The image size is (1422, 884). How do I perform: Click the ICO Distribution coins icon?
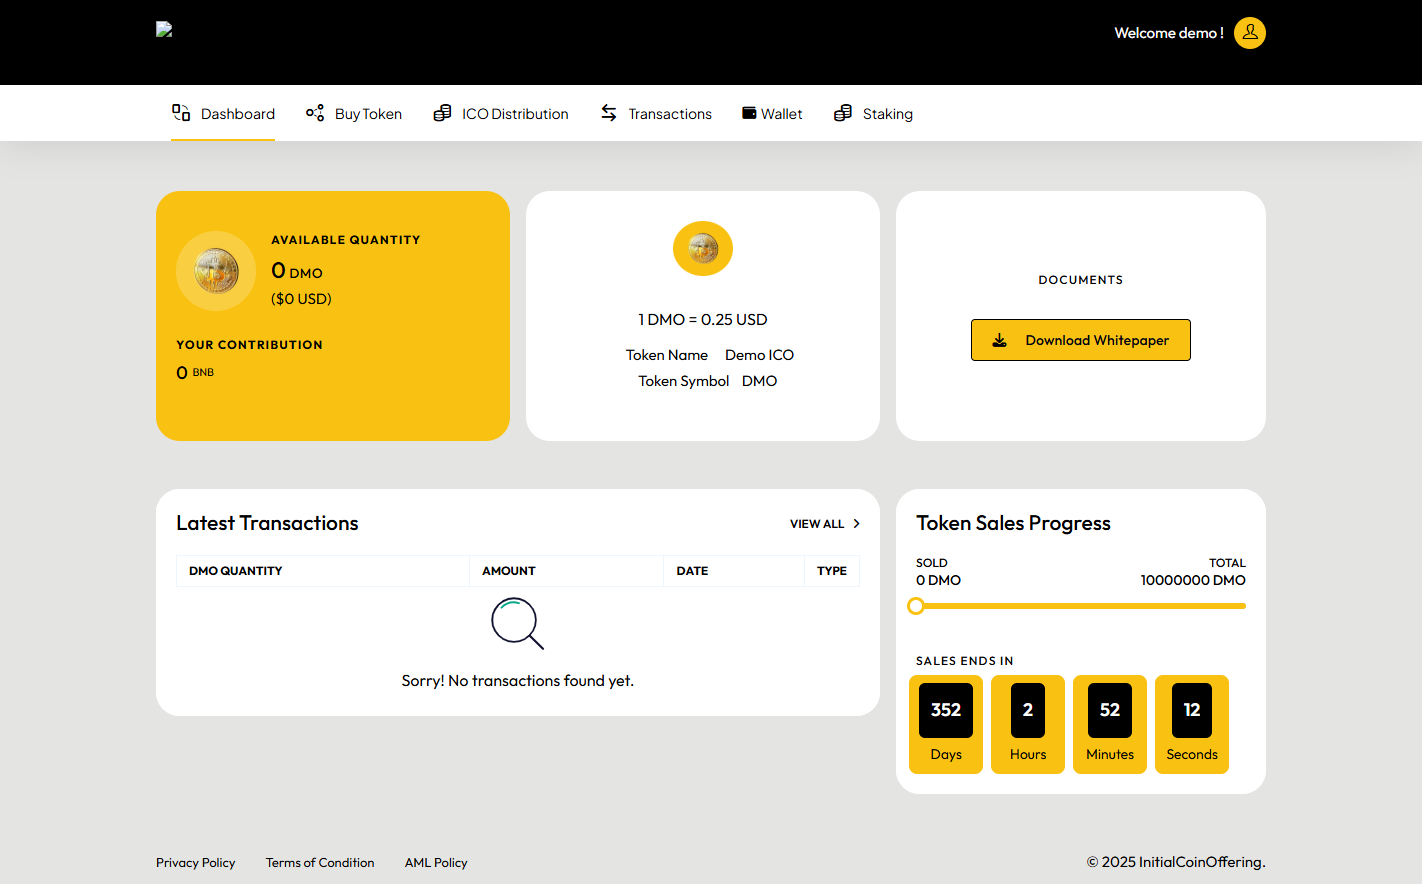[442, 113]
